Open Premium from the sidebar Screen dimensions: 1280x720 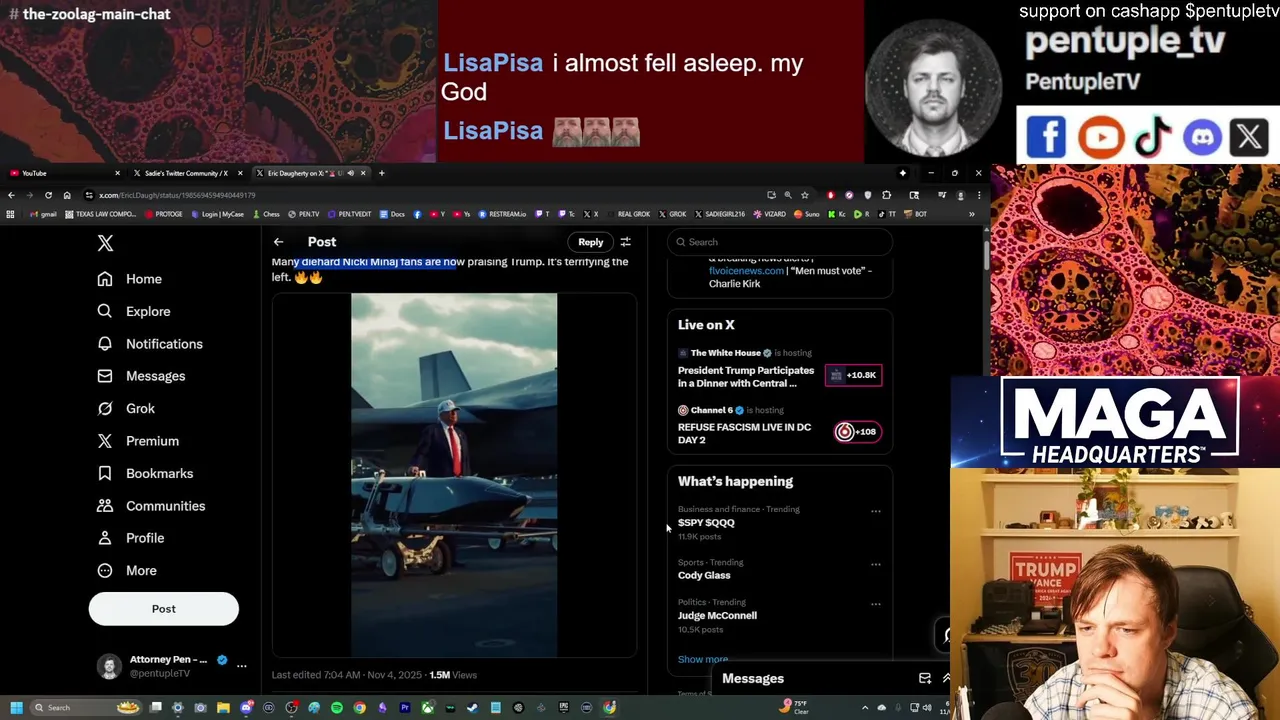coord(137,441)
